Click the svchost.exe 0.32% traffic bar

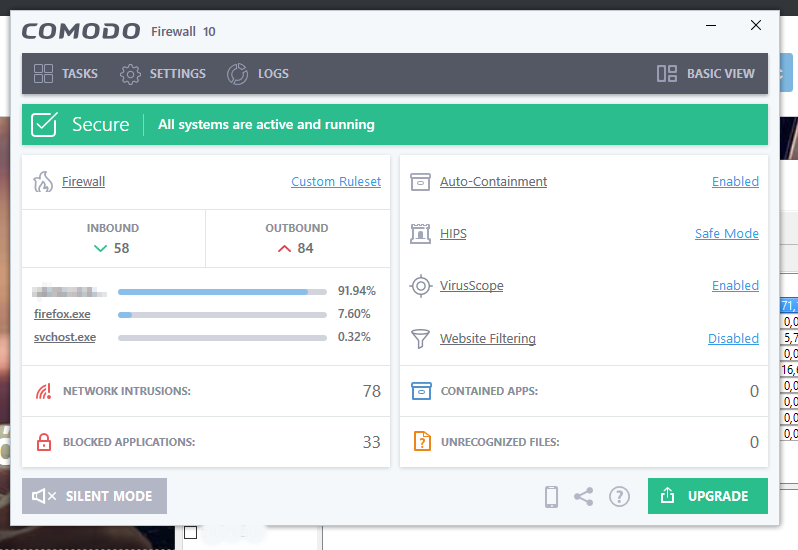[x=222, y=338]
